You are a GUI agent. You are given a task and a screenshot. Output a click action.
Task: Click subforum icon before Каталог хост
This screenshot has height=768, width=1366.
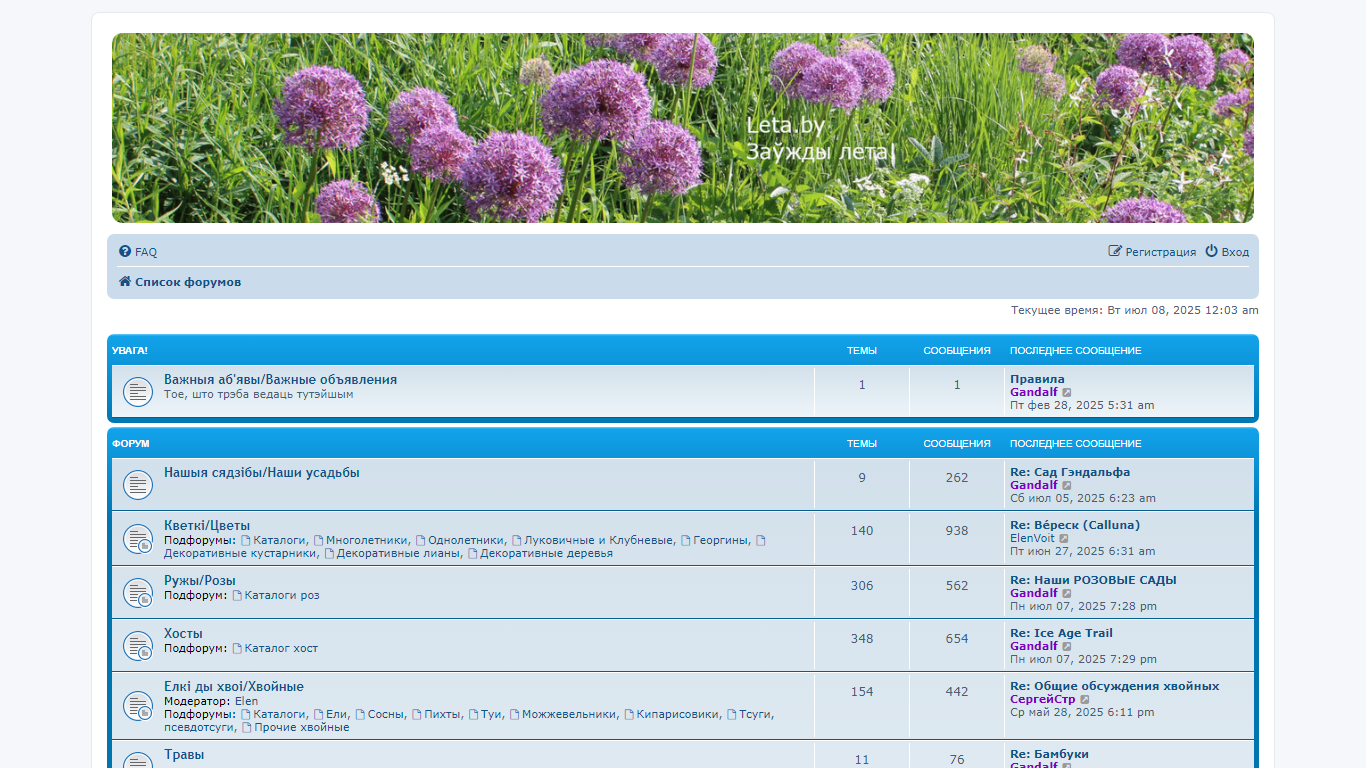click(237, 649)
